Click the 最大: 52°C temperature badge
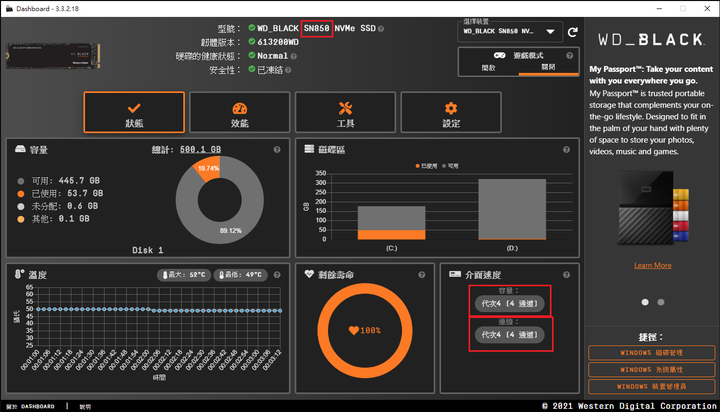 click(184, 275)
